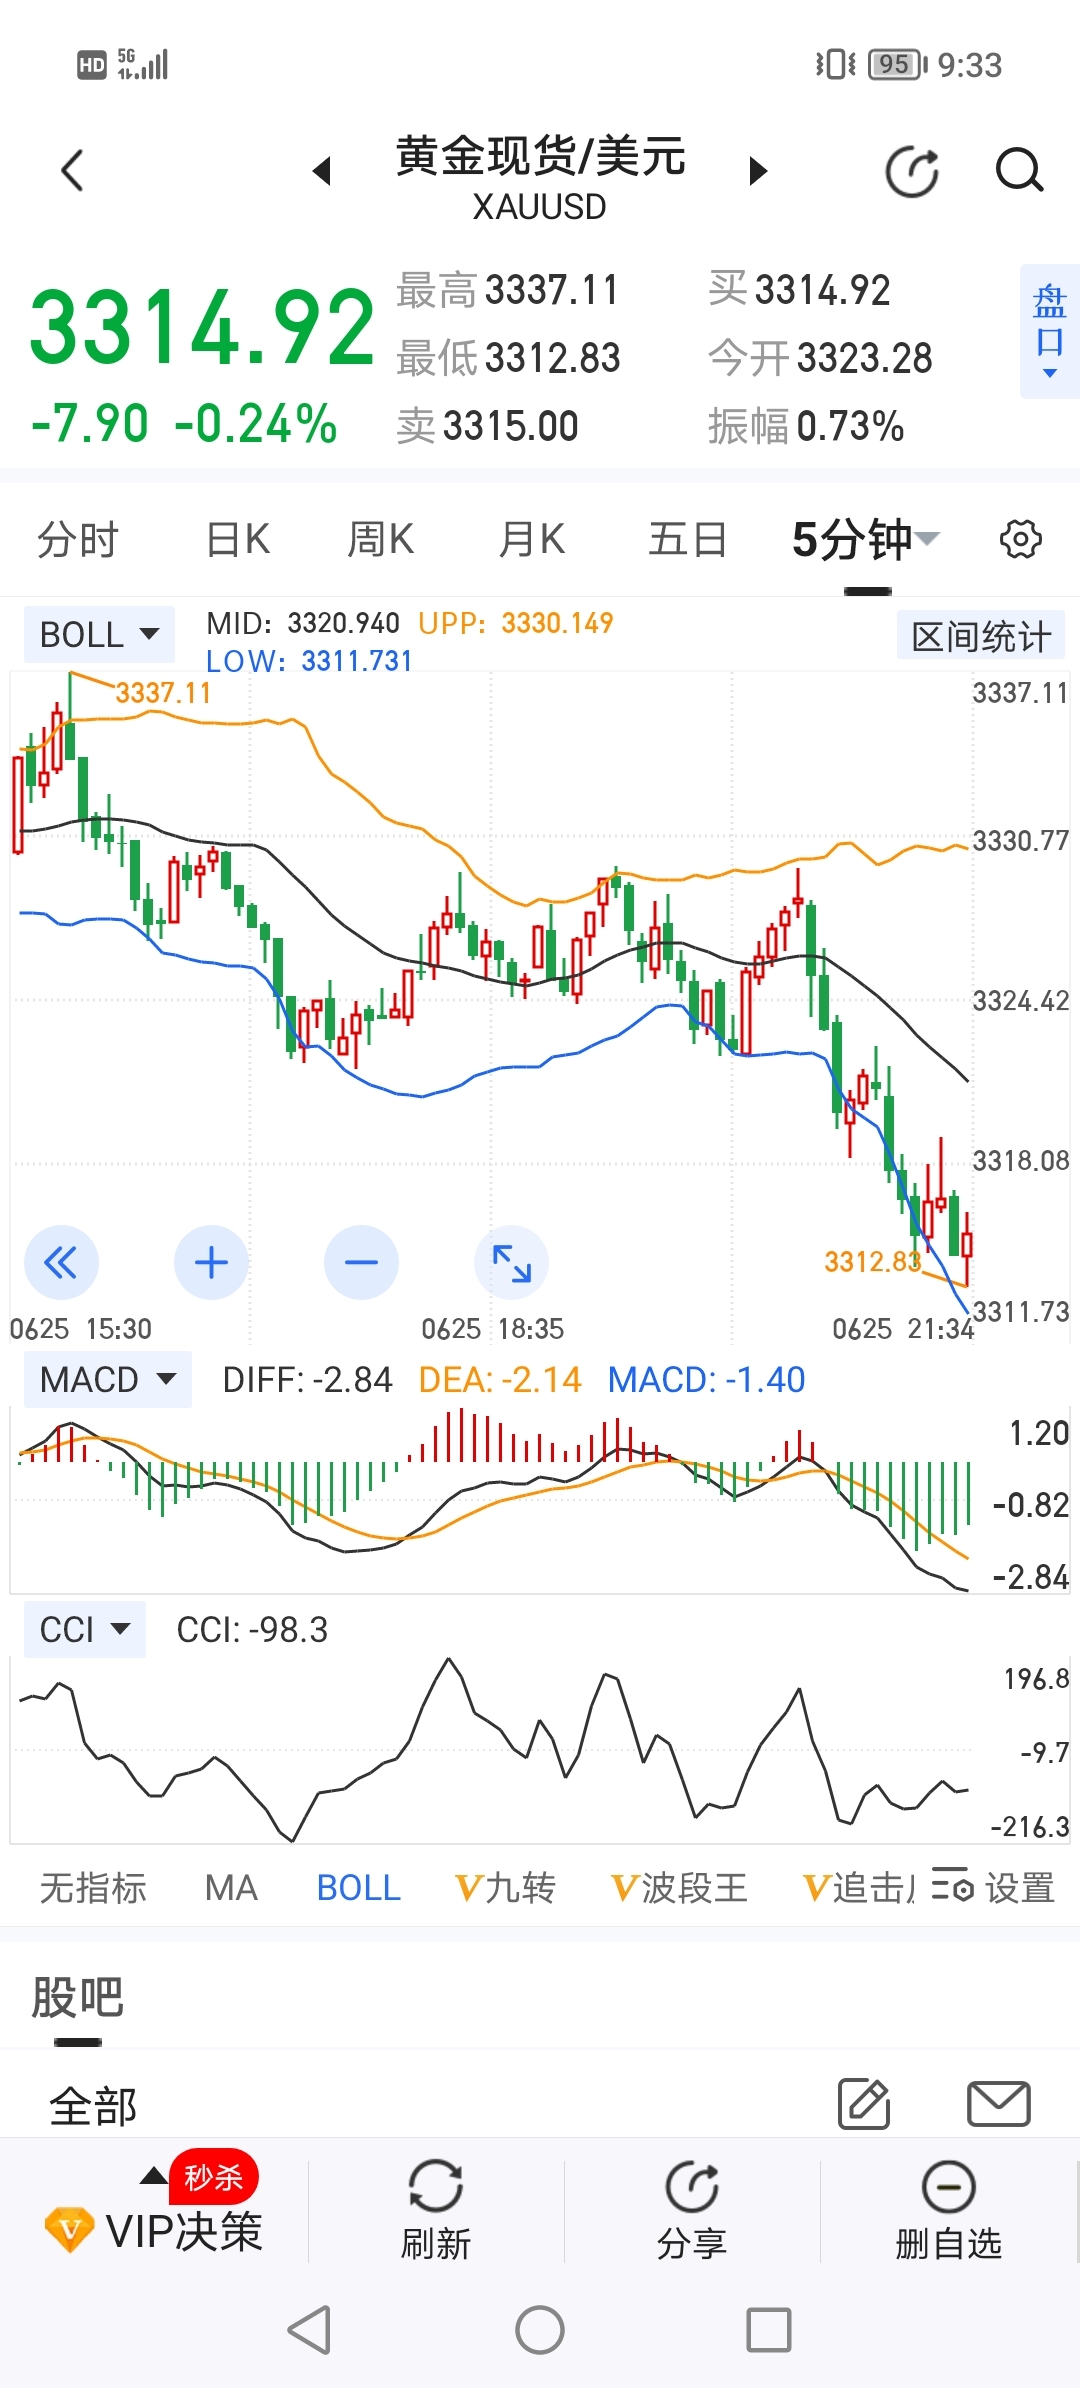Switch to next symbol with right triangle

tap(758, 171)
